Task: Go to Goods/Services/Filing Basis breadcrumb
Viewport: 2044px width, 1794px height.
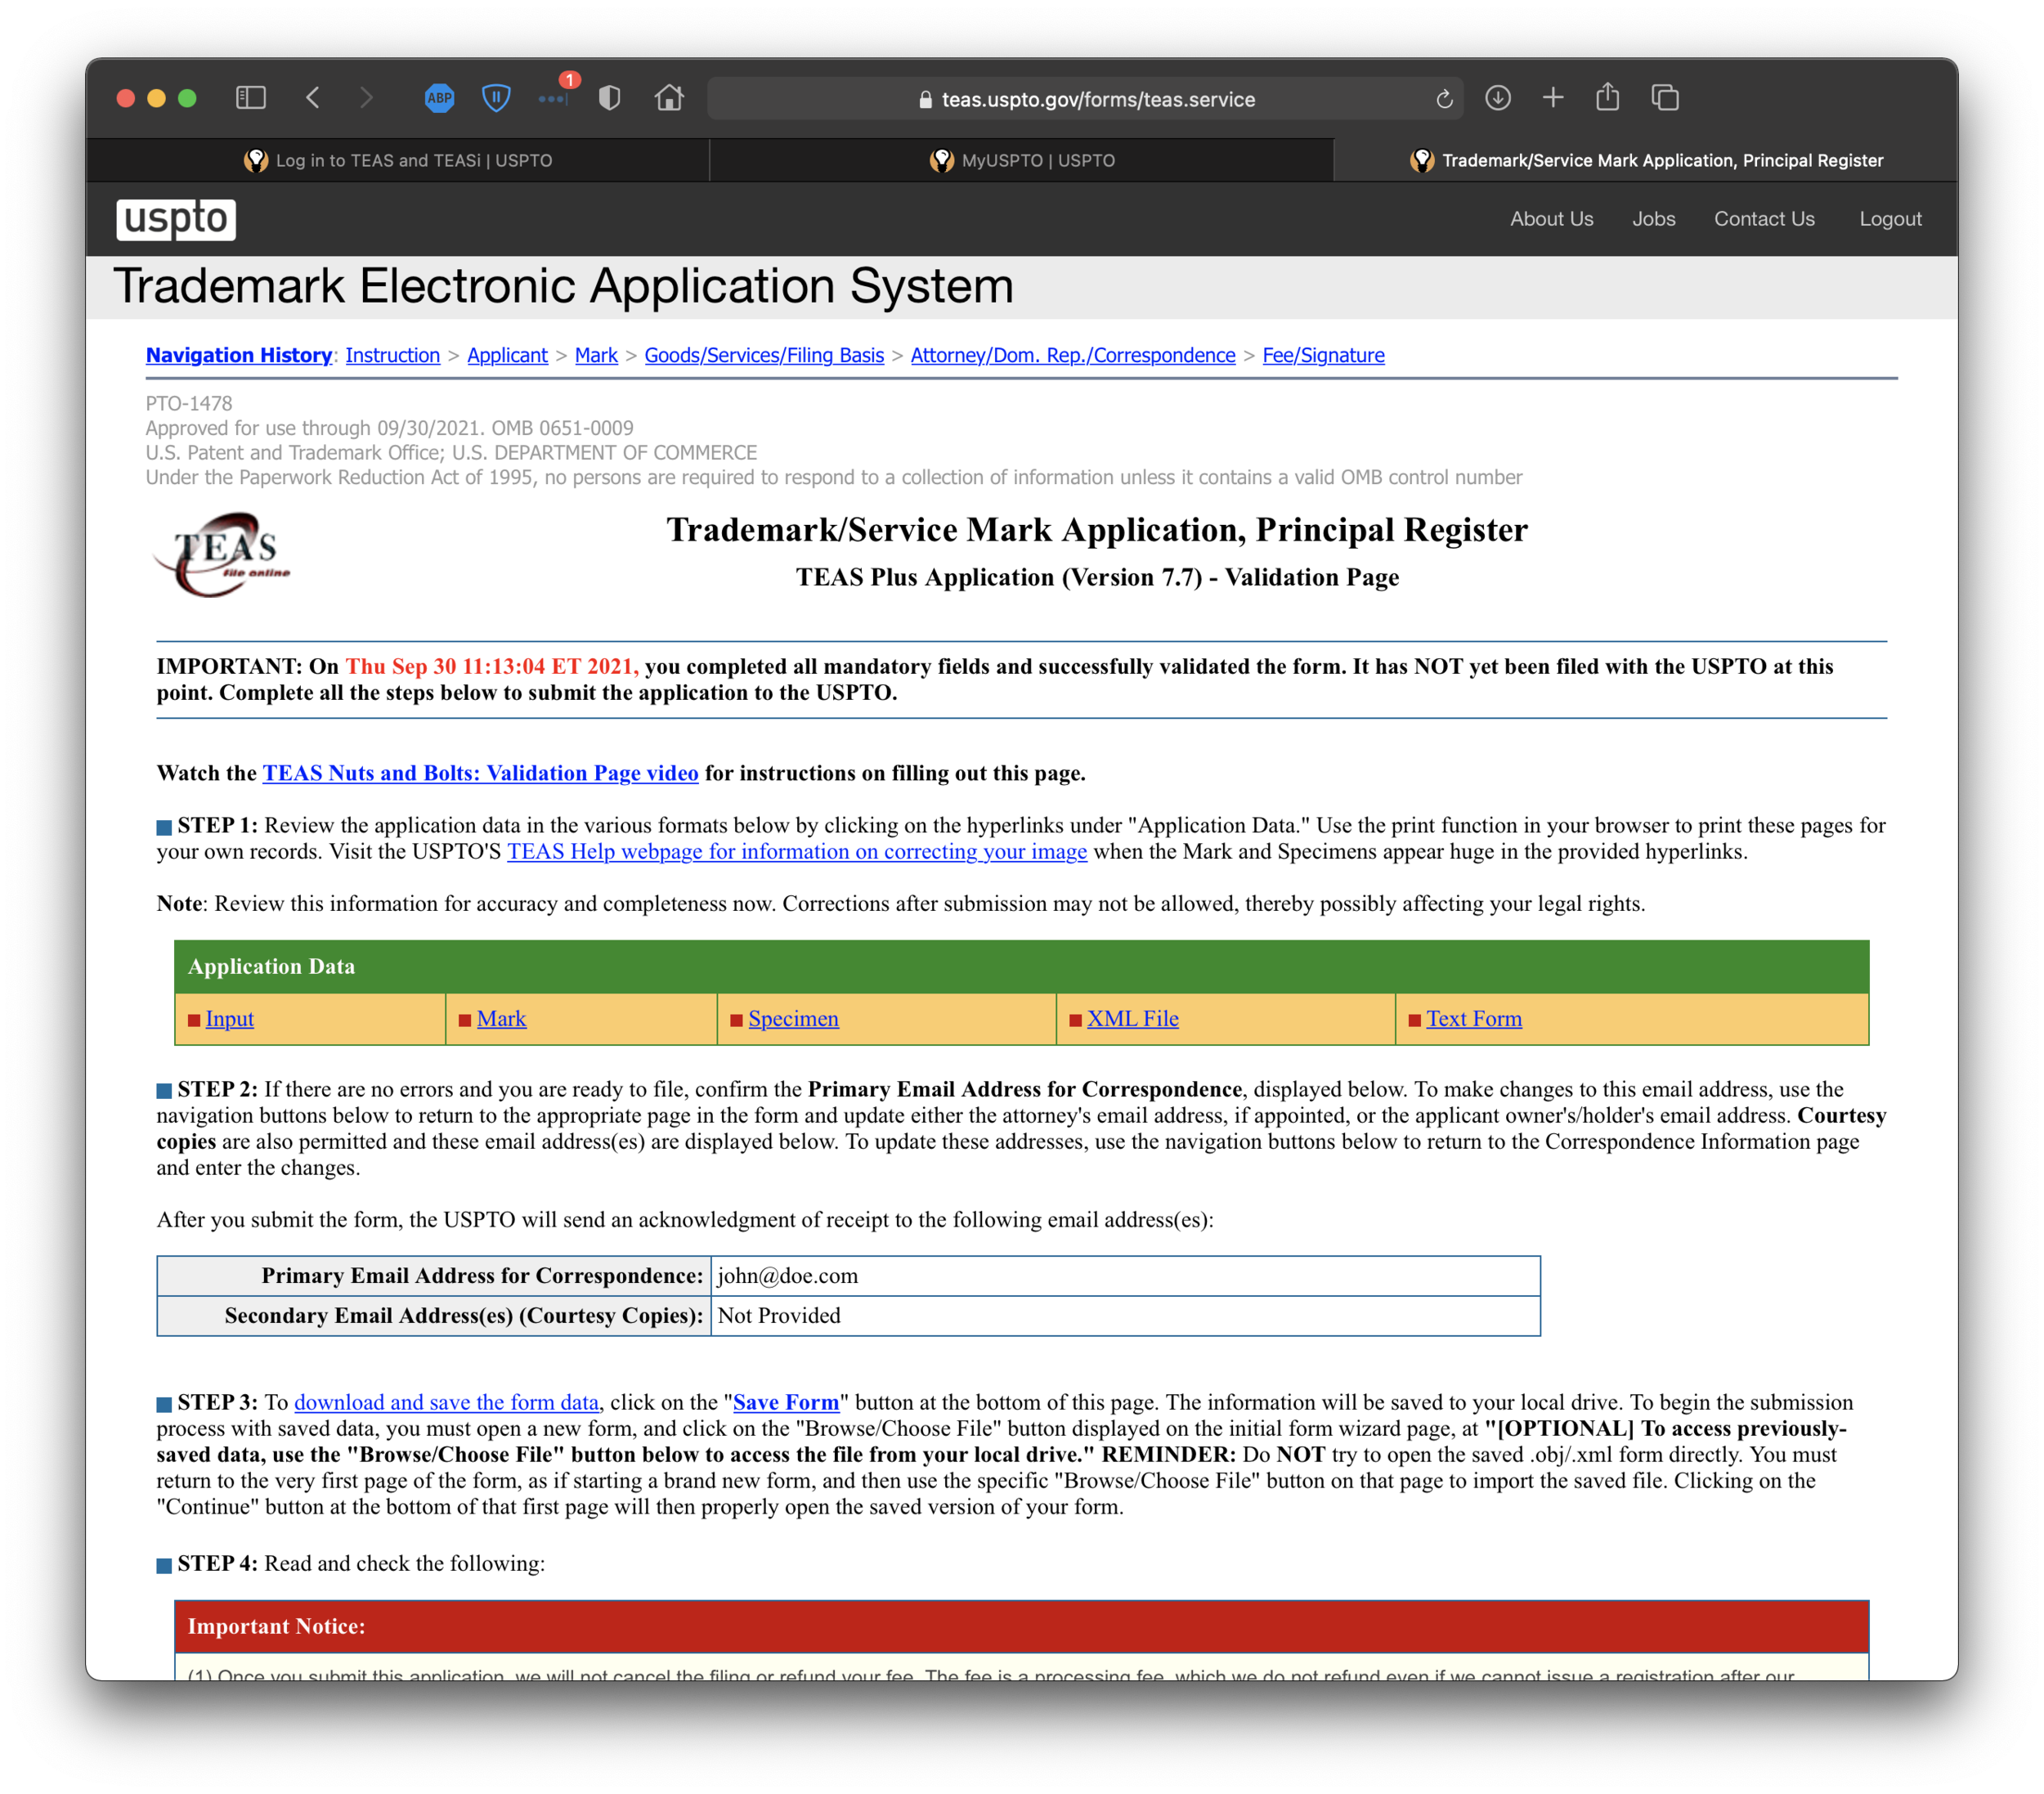Action: 764,355
